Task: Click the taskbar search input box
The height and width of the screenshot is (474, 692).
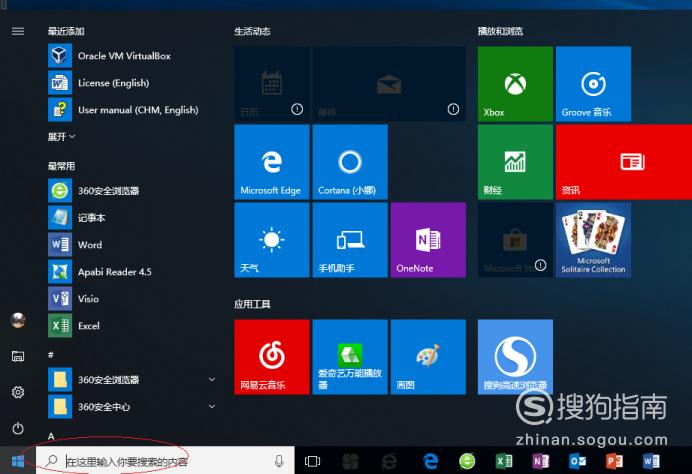Action: coord(165,461)
